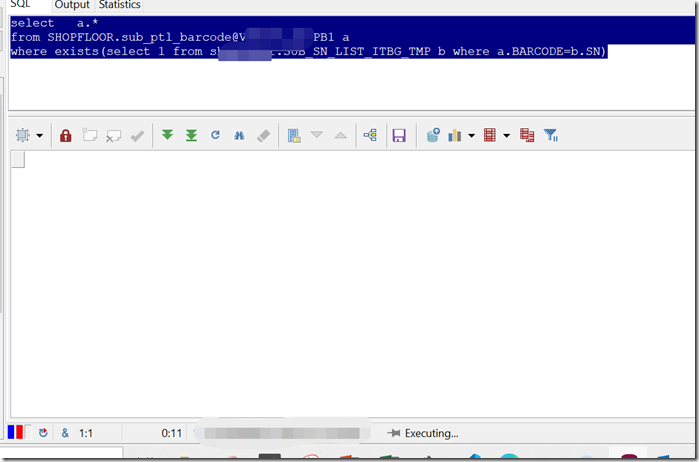Click the 0:11 elapsed time text
699x462 pixels.
pos(172,433)
